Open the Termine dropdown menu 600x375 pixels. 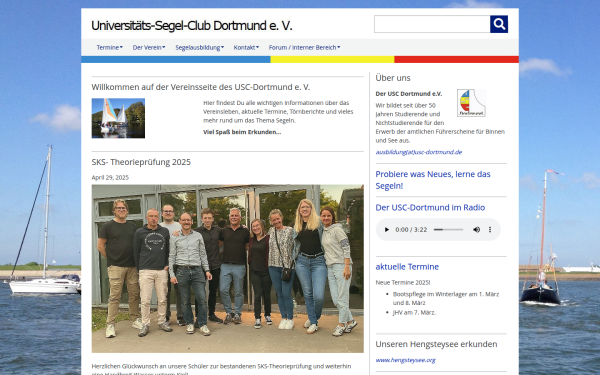point(109,47)
